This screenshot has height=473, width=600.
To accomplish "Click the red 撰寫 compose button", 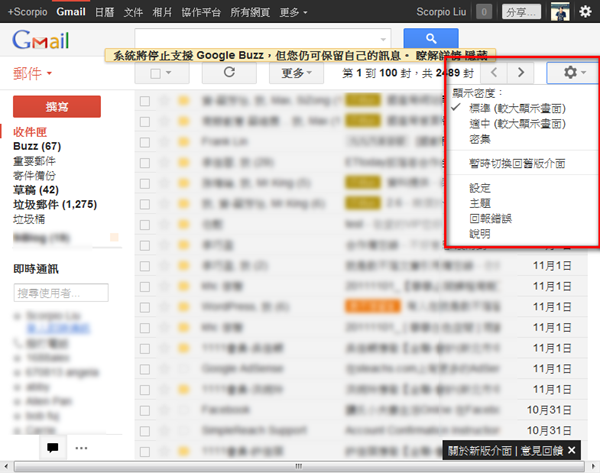I will 57,106.
